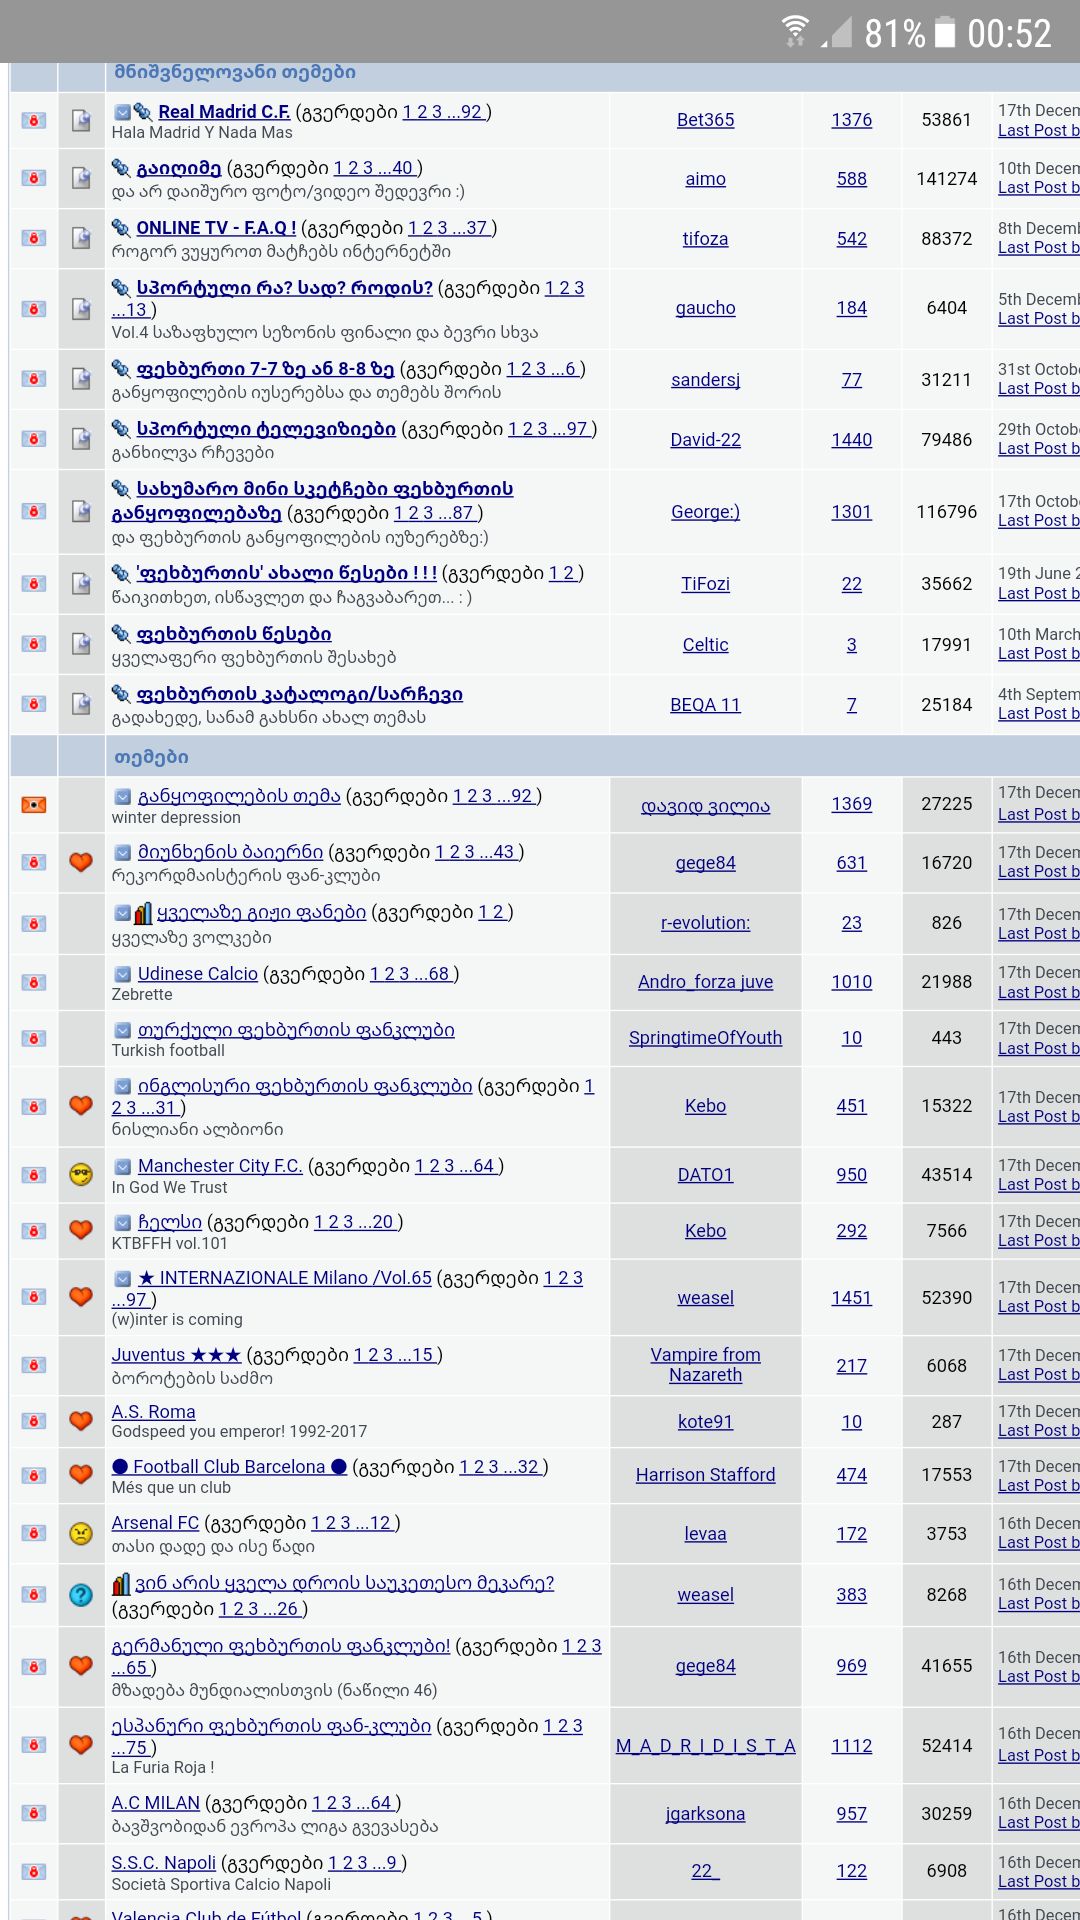Go to page 92 of Real Madrid C.F.

click(471, 112)
